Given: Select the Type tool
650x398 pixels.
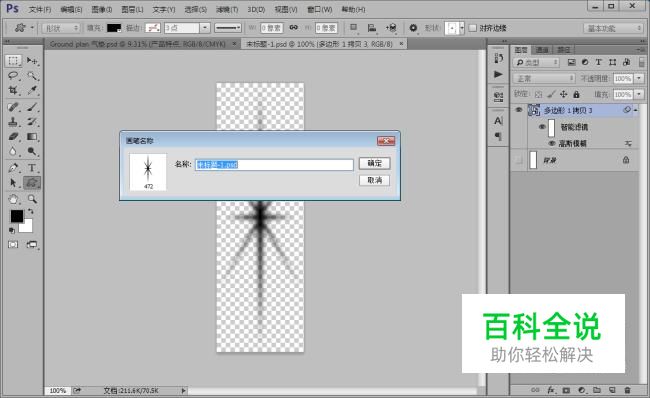Looking at the screenshot, I should pyautogui.click(x=32, y=168).
